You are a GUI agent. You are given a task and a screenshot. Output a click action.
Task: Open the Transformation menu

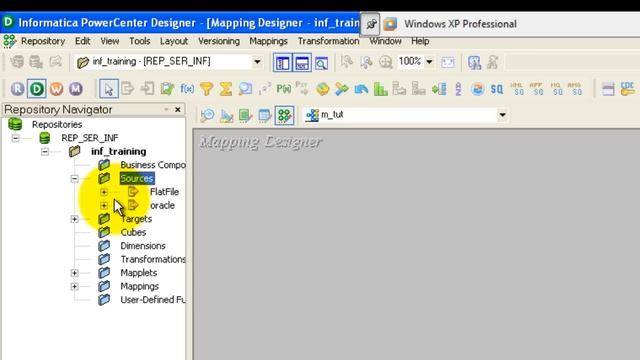329,41
